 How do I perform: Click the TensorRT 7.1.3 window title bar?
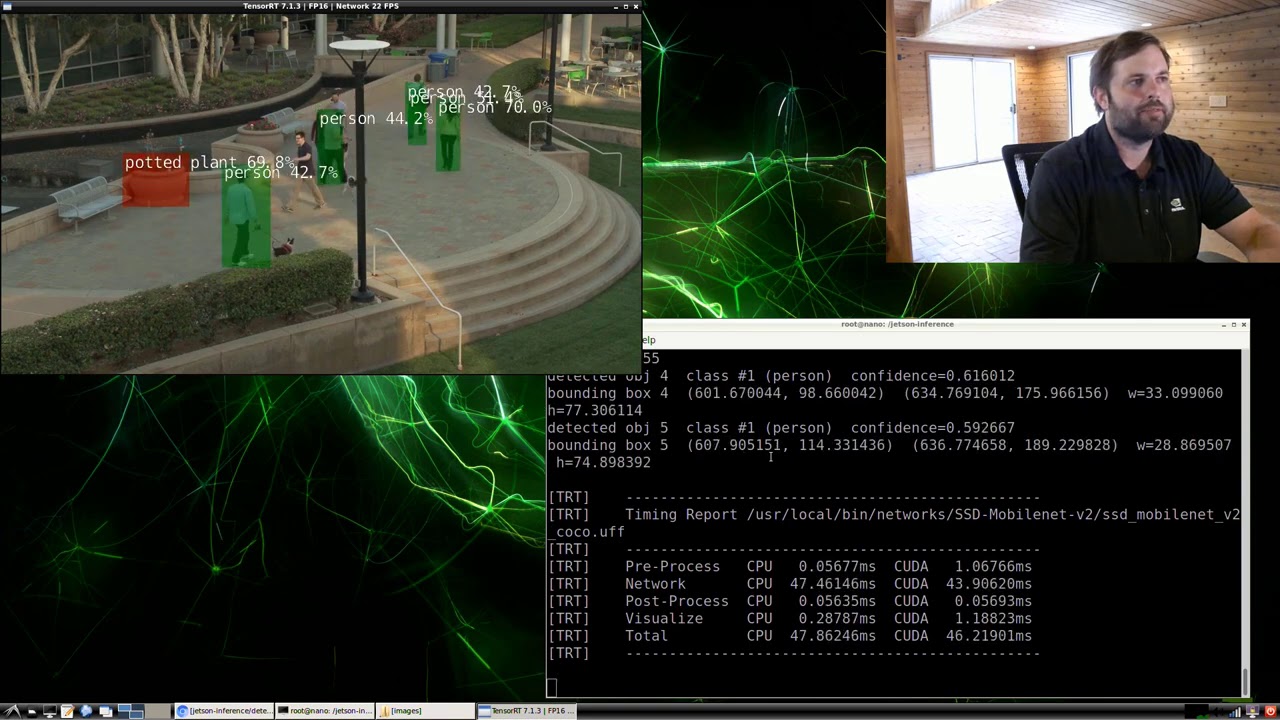(x=320, y=6)
